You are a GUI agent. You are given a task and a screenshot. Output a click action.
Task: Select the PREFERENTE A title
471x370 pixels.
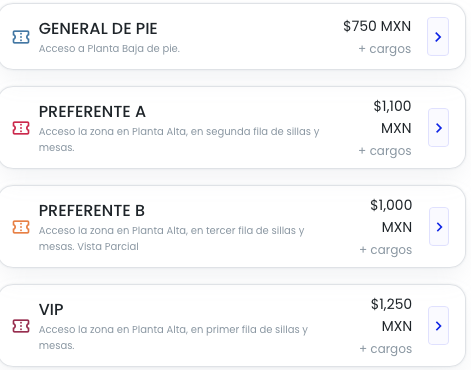tap(92, 112)
